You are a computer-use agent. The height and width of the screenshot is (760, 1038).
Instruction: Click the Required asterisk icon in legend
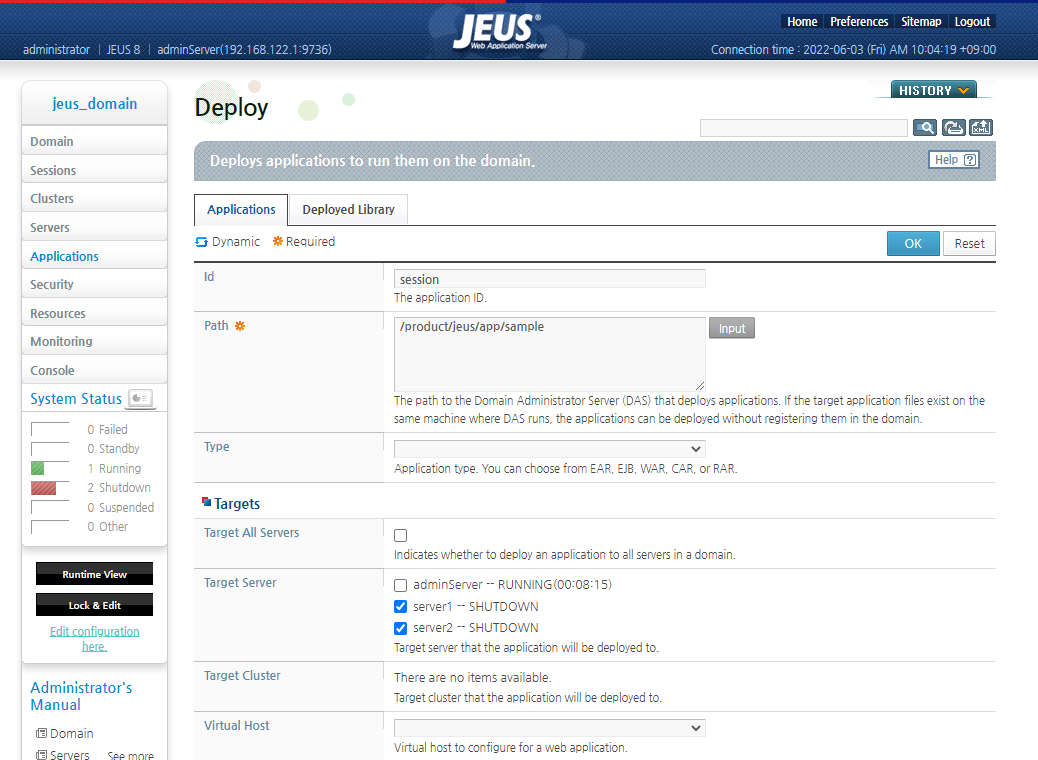tap(278, 242)
